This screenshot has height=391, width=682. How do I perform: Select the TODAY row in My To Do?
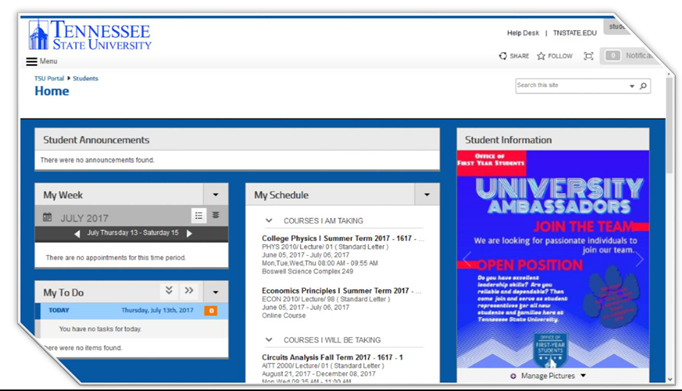pyautogui.click(x=132, y=311)
